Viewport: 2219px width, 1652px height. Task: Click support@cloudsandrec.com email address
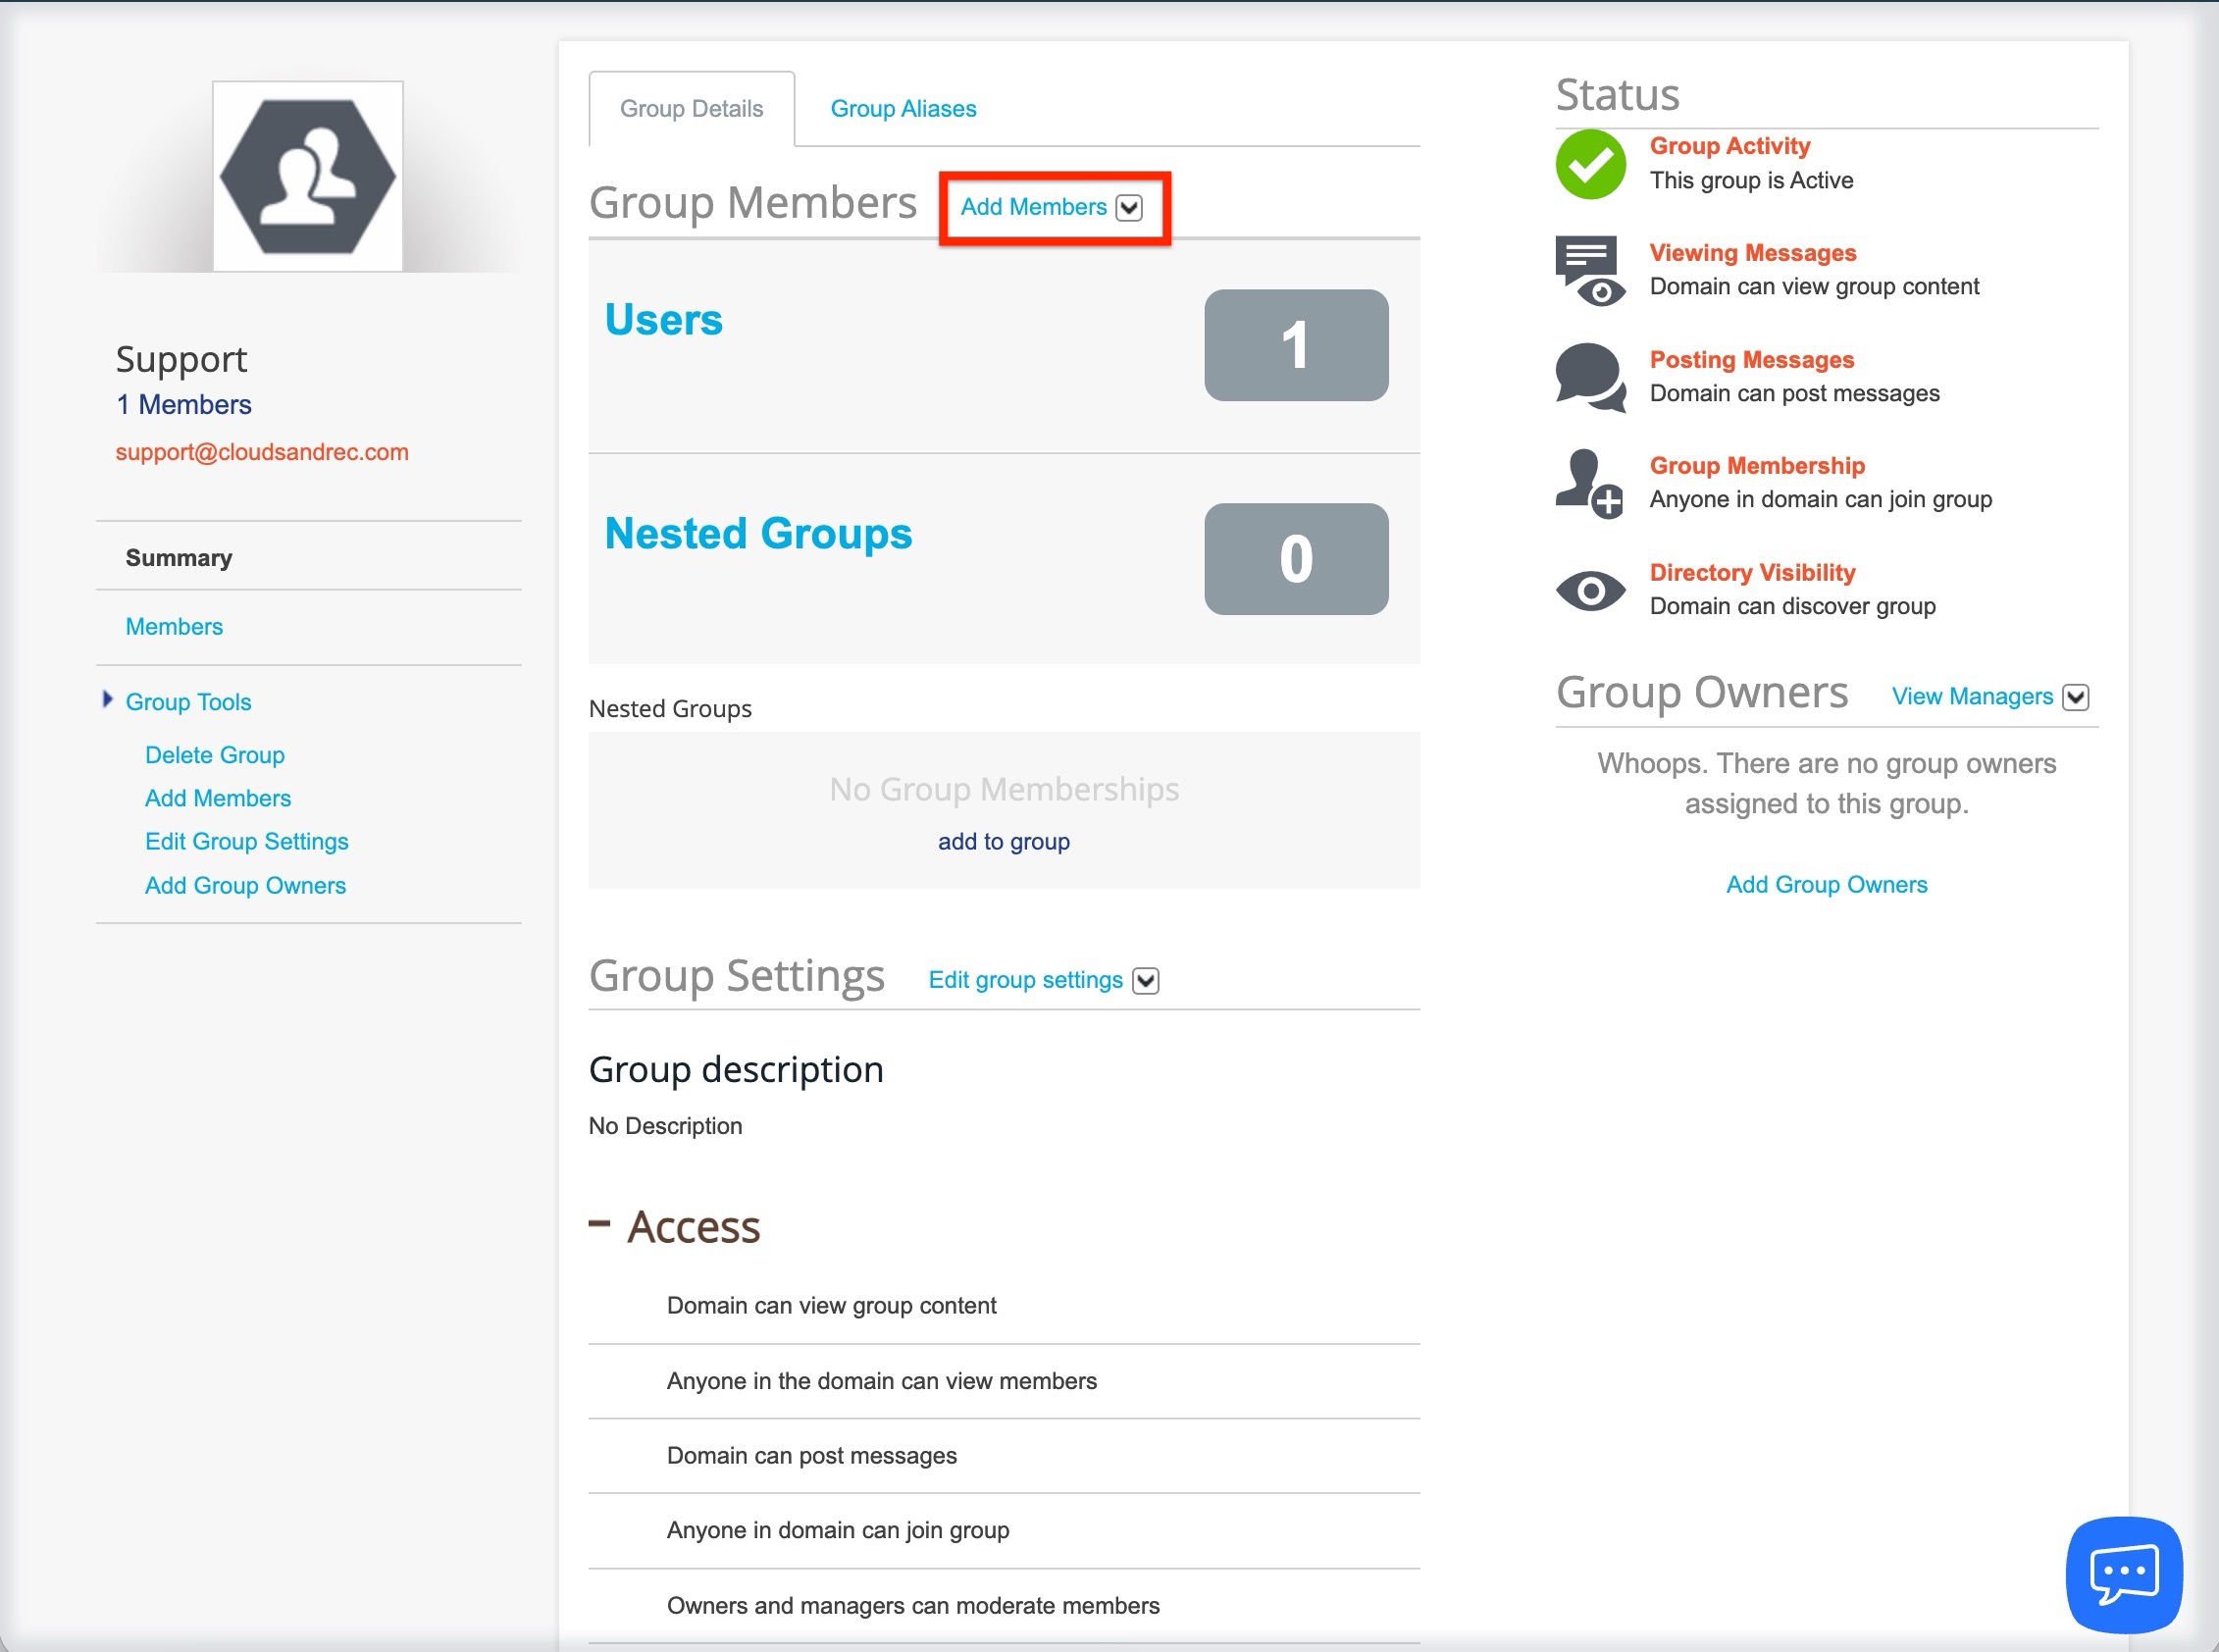click(x=262, y=452)
